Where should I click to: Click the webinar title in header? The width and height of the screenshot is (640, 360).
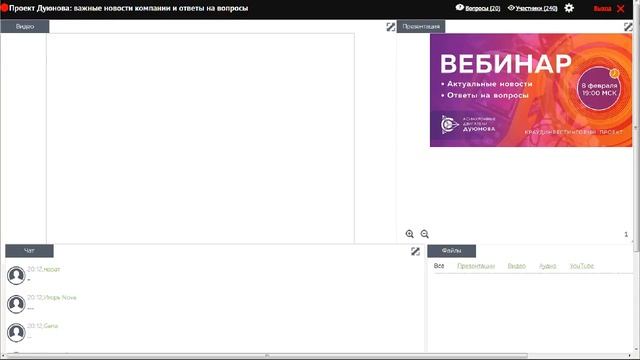click(128, 8)
